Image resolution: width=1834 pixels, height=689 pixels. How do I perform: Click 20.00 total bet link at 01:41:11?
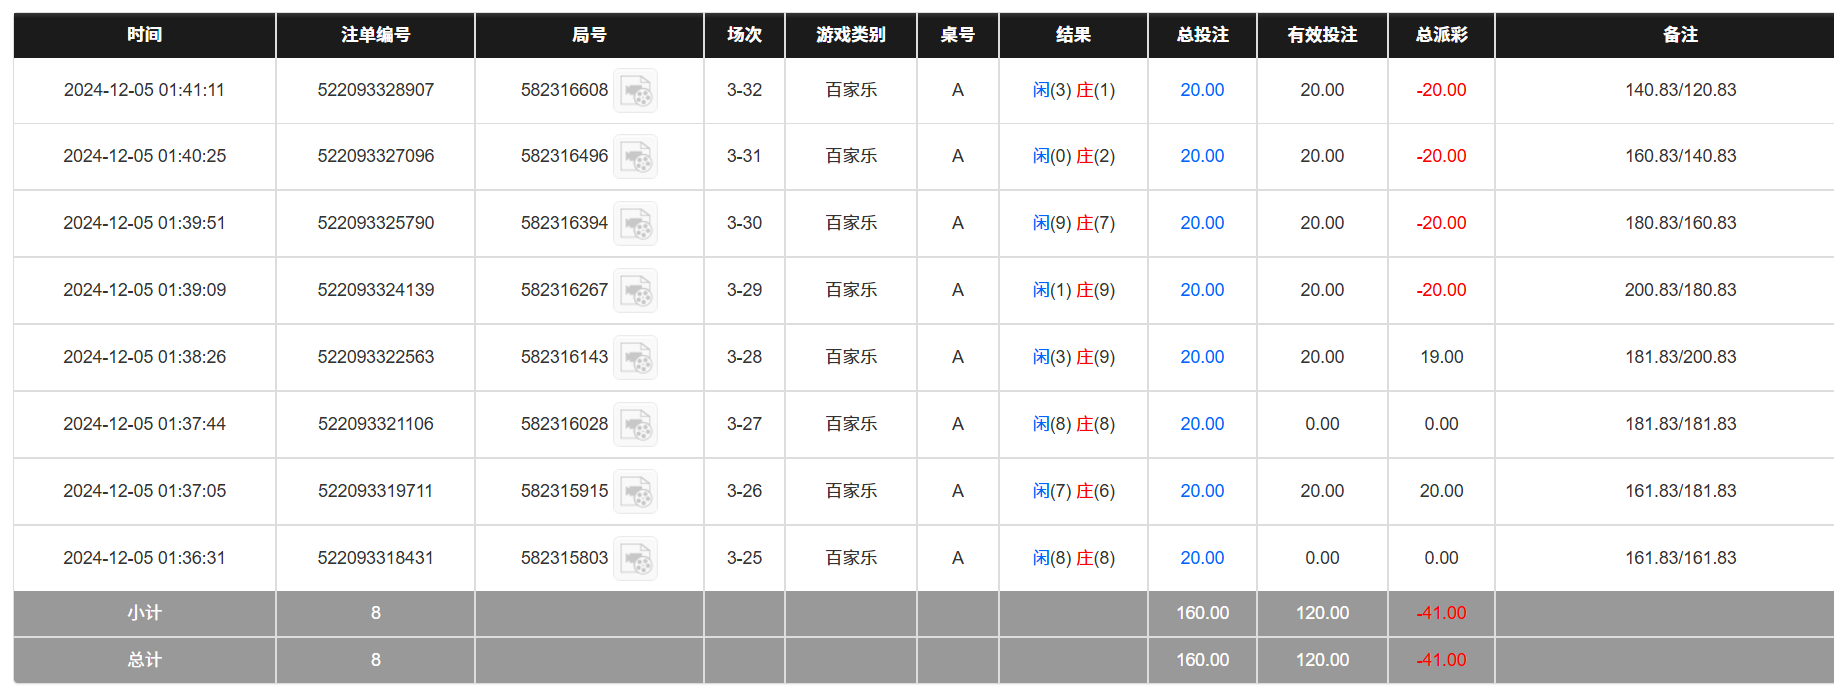coord(1202,90)
